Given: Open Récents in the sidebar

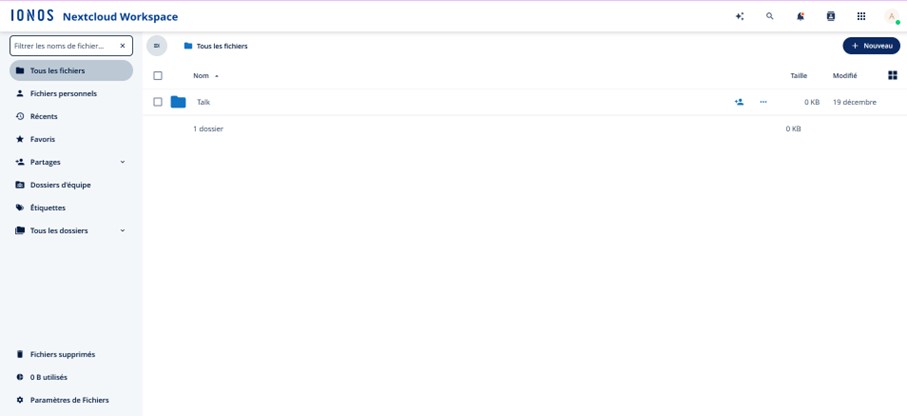Looking at the screenshot, I should (x=44, y=116).
